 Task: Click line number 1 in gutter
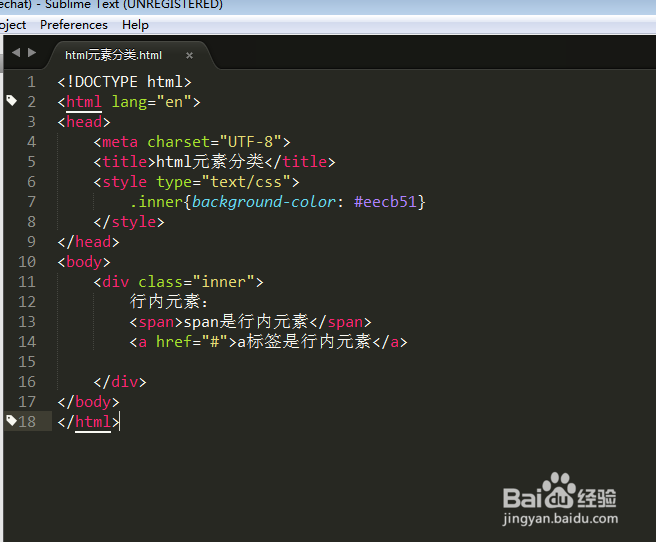31,82
